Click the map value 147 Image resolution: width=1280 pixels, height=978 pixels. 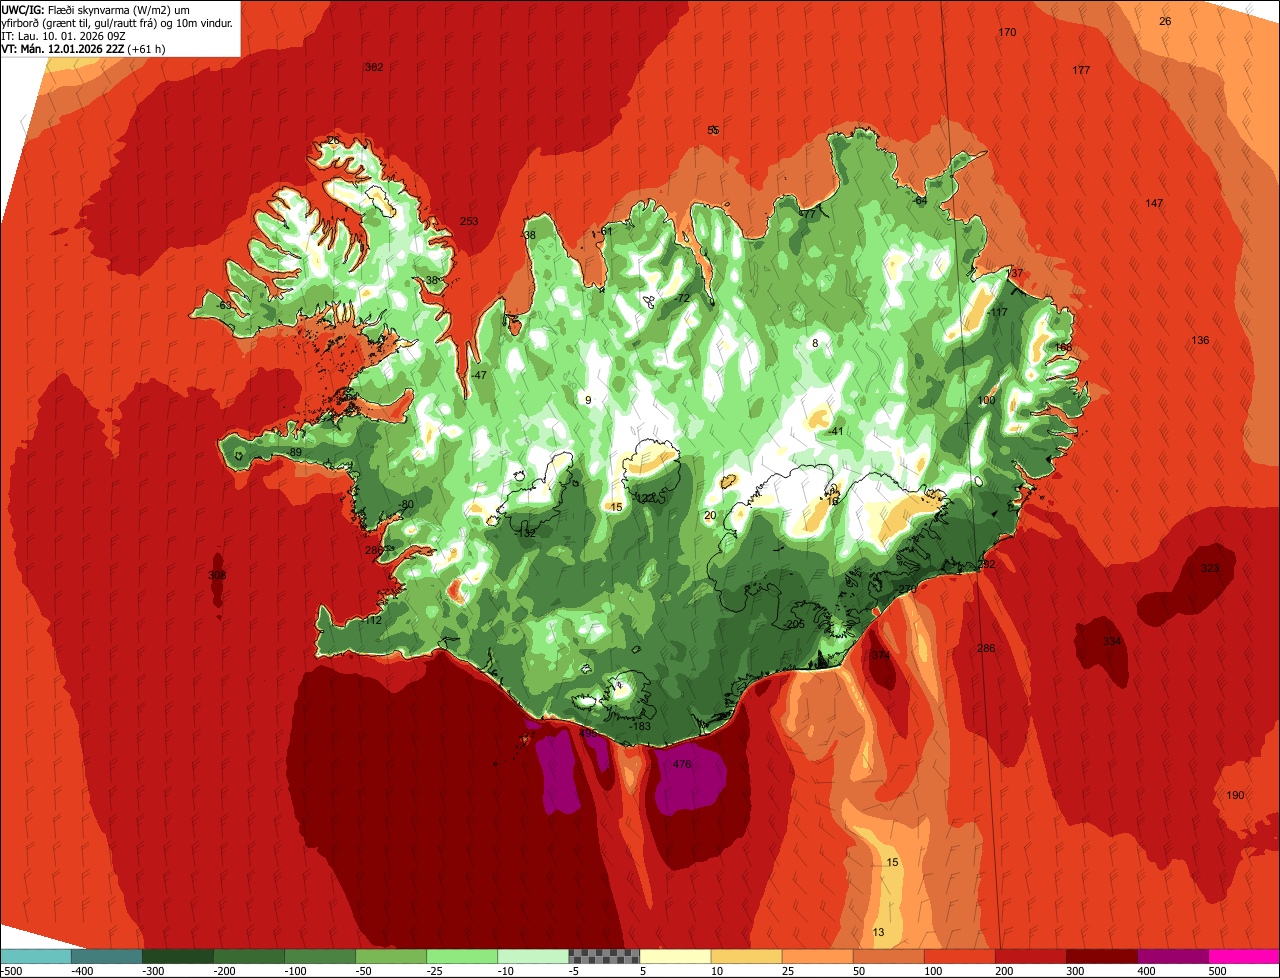(1154, 203)
